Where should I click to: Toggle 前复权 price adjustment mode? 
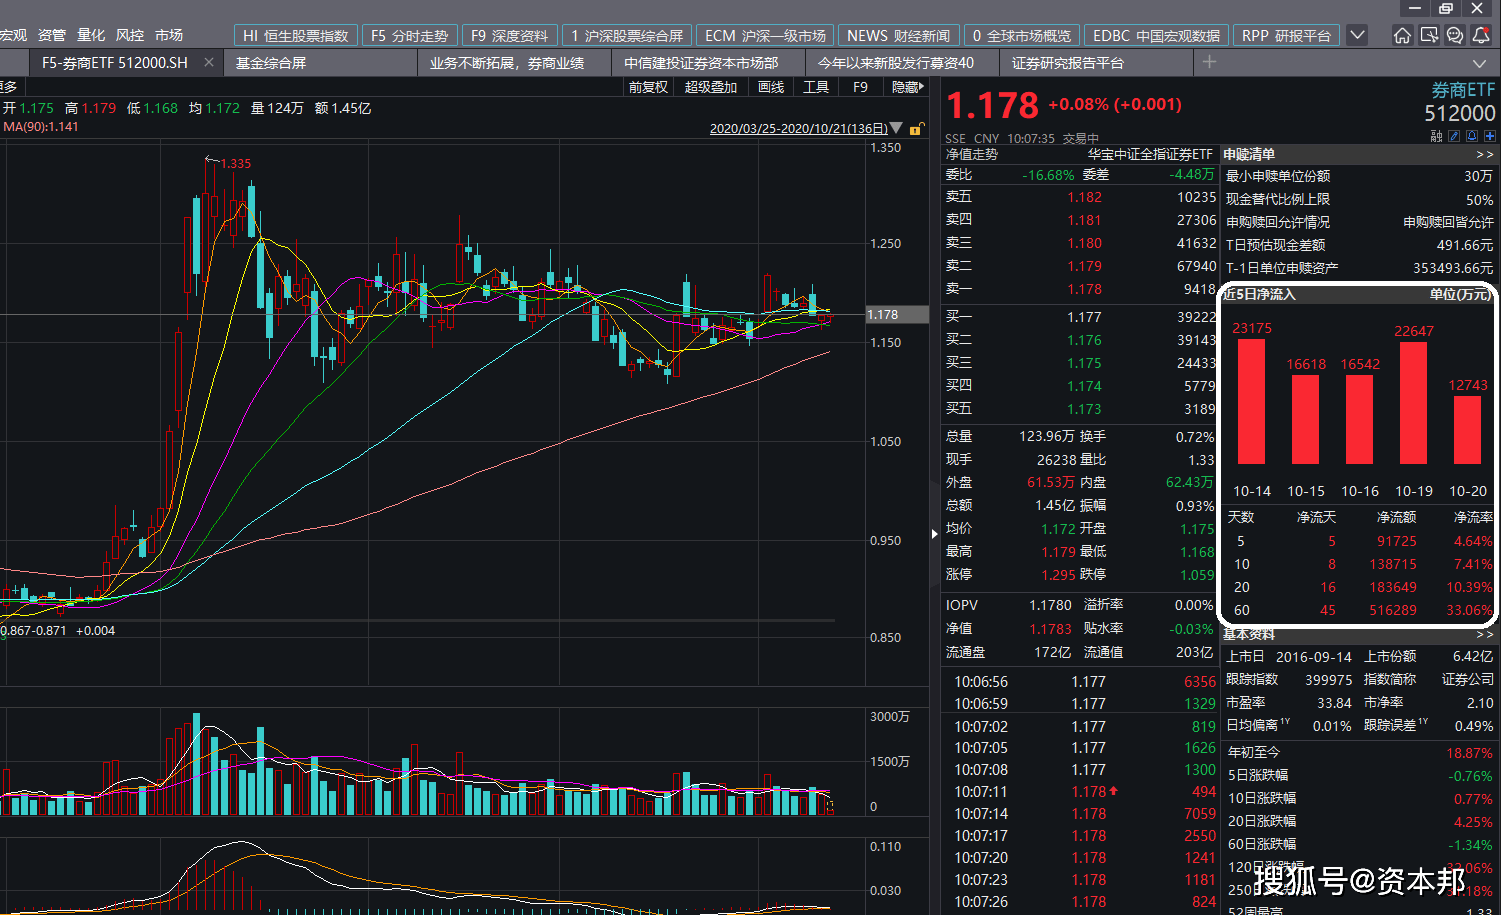(648, 87)
